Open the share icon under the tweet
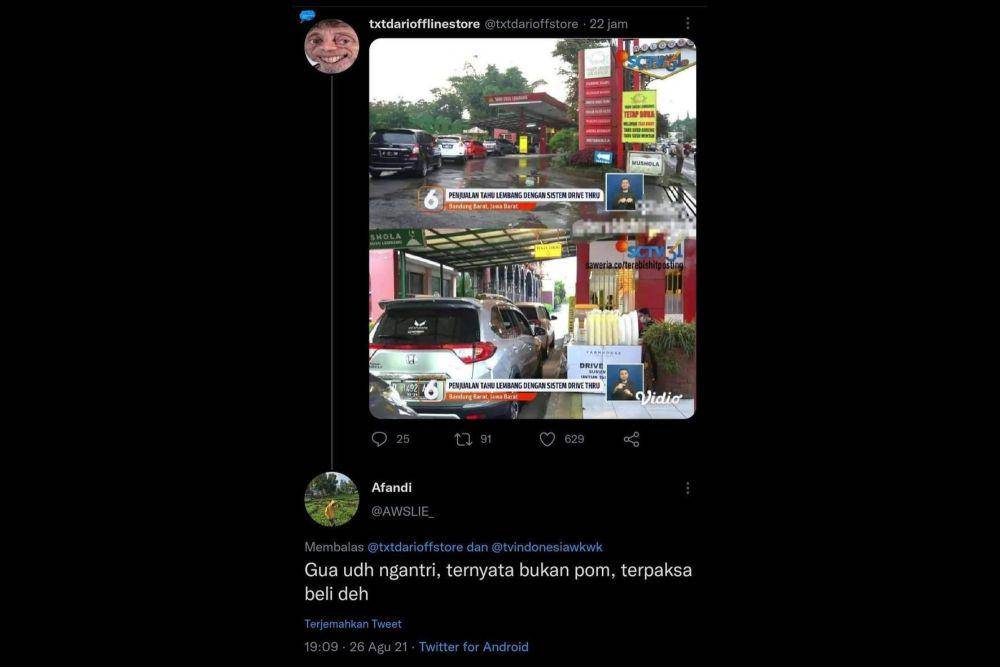The image size is (1000, 667). (x=631, y=439)
